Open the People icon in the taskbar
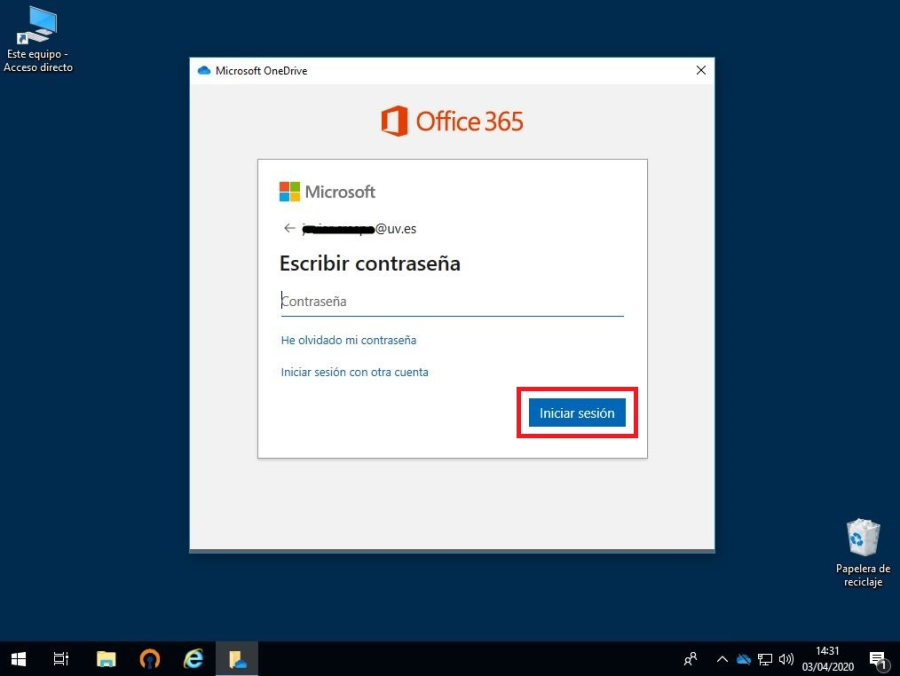Screen dimensions: 900x676 pyautogui.click(x=690, y=659)
